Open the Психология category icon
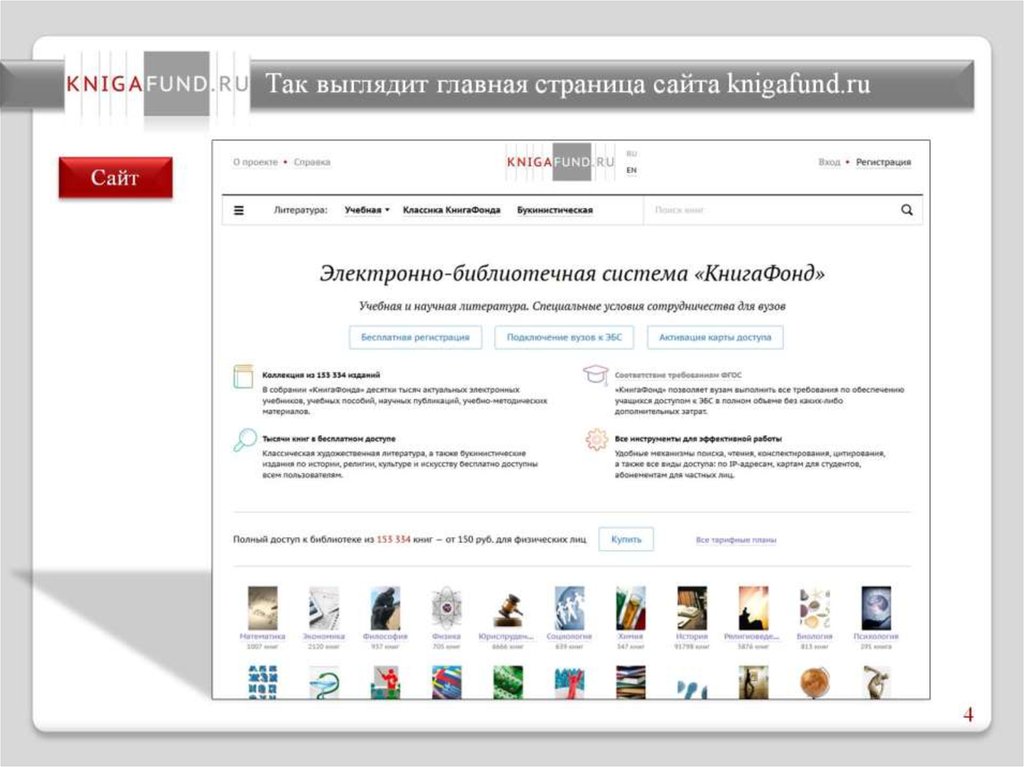The width and height of the screenshot is (1024, 767). click(876, 608)
